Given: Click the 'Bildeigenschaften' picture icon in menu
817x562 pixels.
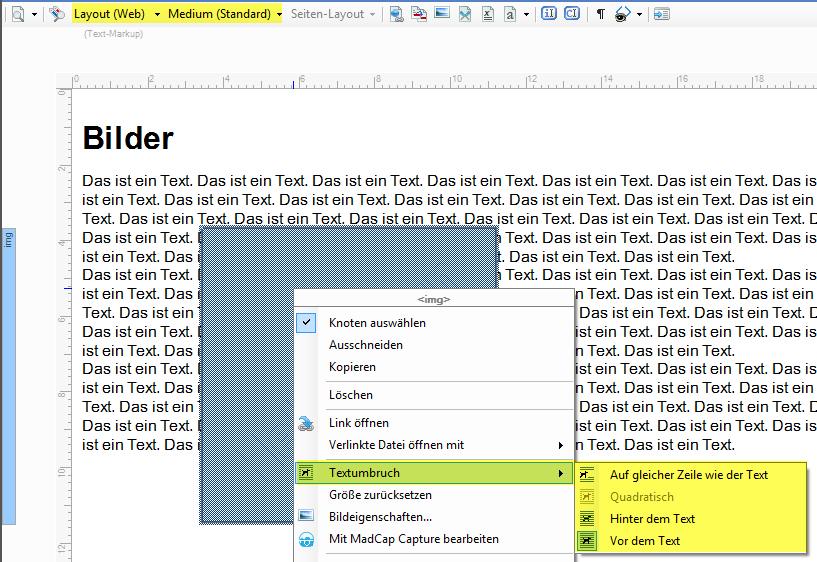Looking at the screenshot, I should click(x=308, y=517).
